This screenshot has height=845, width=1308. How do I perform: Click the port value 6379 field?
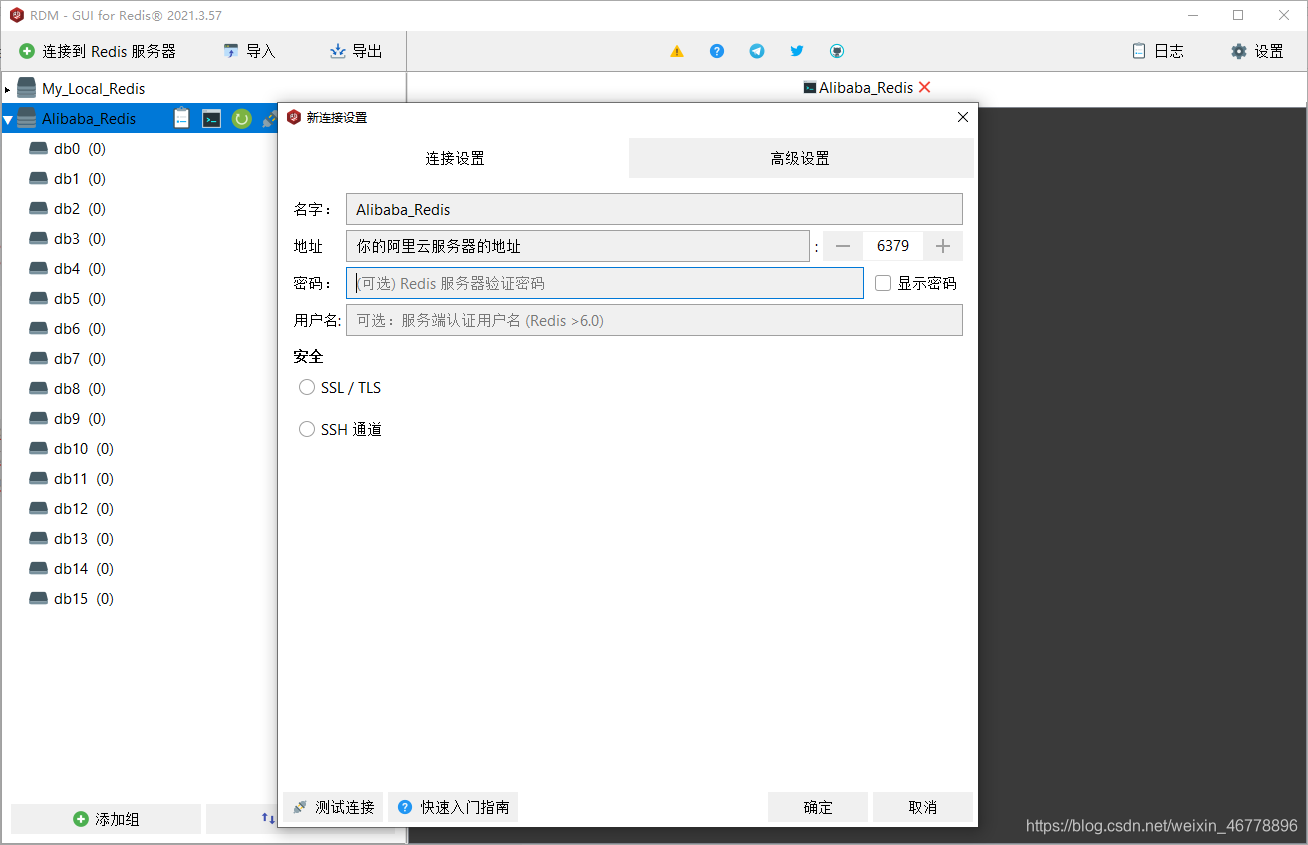coord(893,246)
